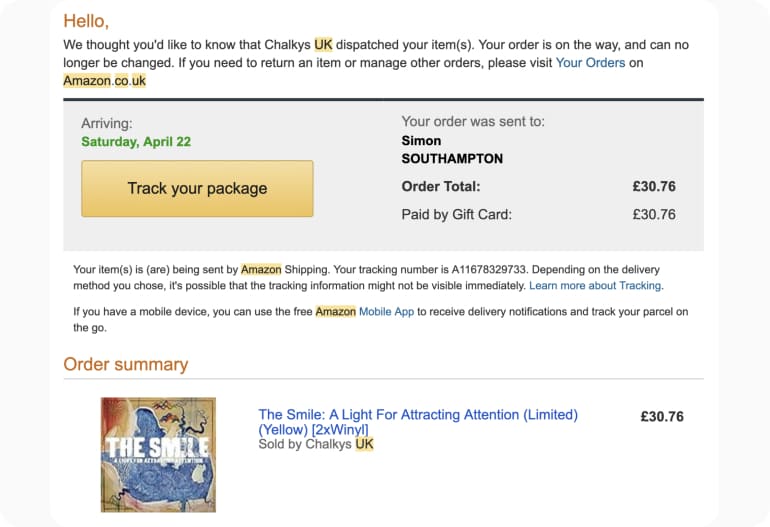Click the Order Total amount £30.76
The image size is (770, 527).
pos(654,186)
